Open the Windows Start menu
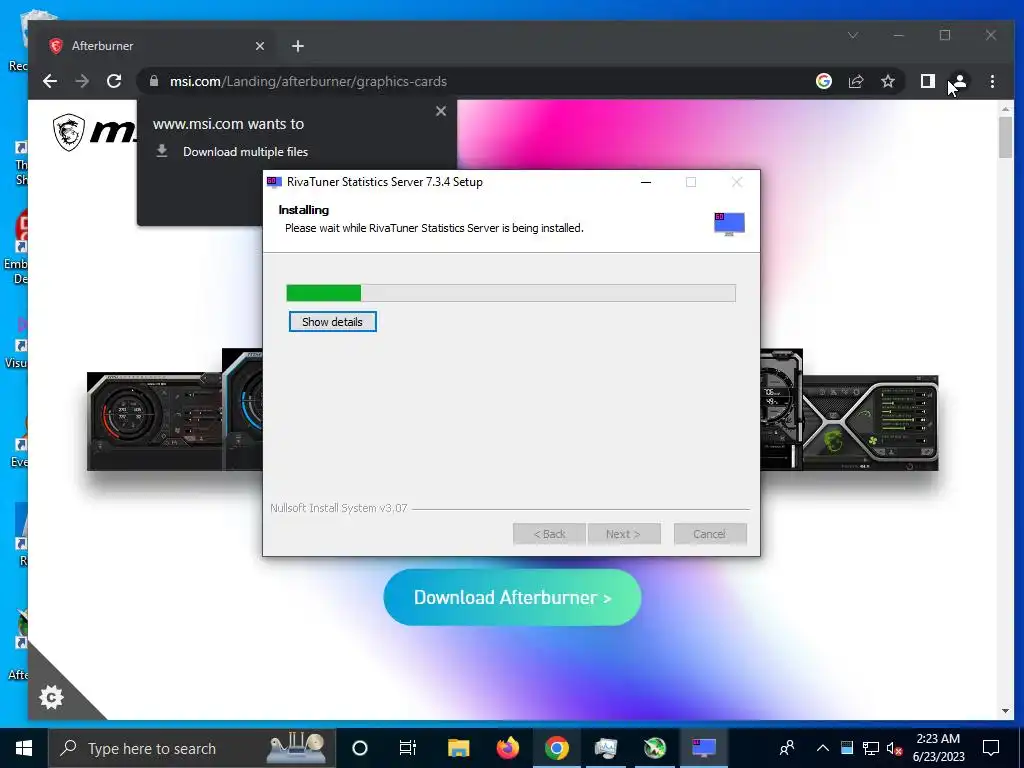Viewport: 1024px width, 768px height. 24,748
